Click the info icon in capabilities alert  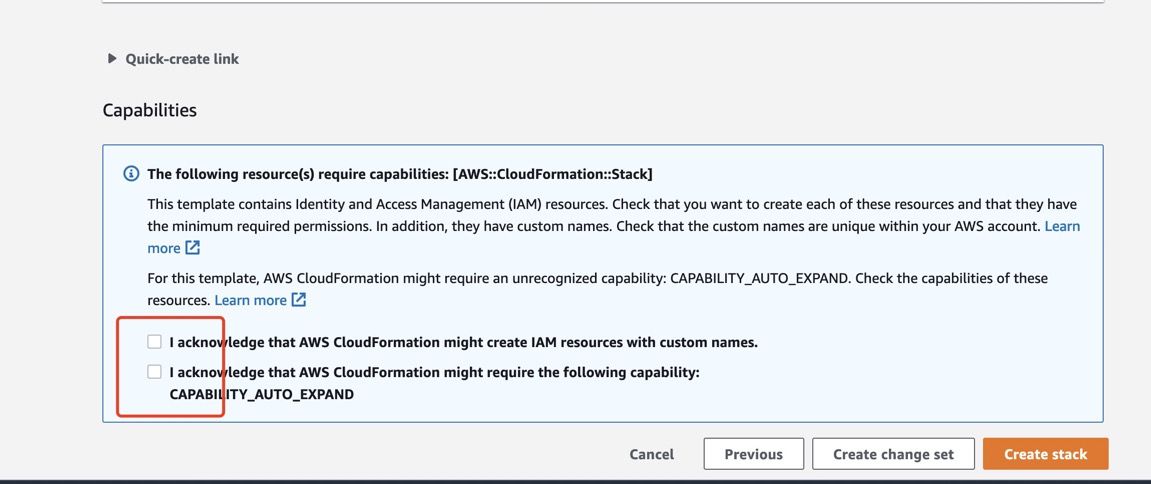(x=131, y=174)
